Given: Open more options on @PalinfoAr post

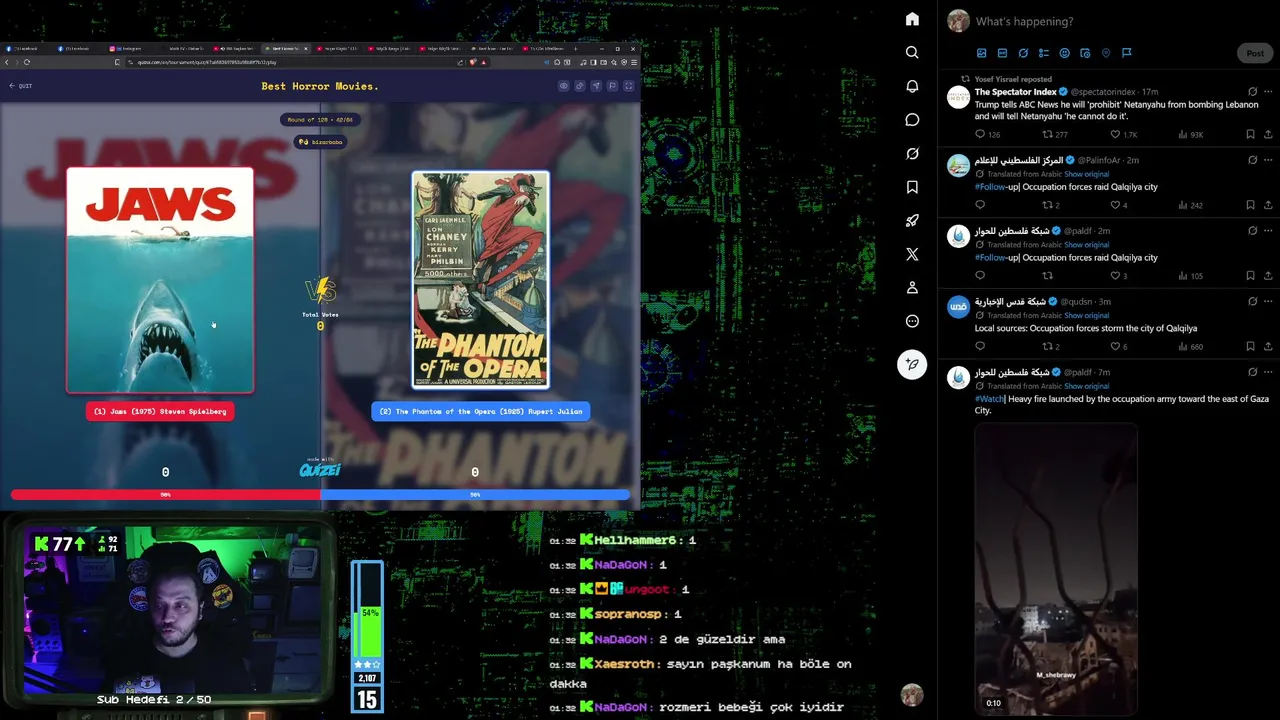Looking at the screenshot, I should tap(1269, 160).
